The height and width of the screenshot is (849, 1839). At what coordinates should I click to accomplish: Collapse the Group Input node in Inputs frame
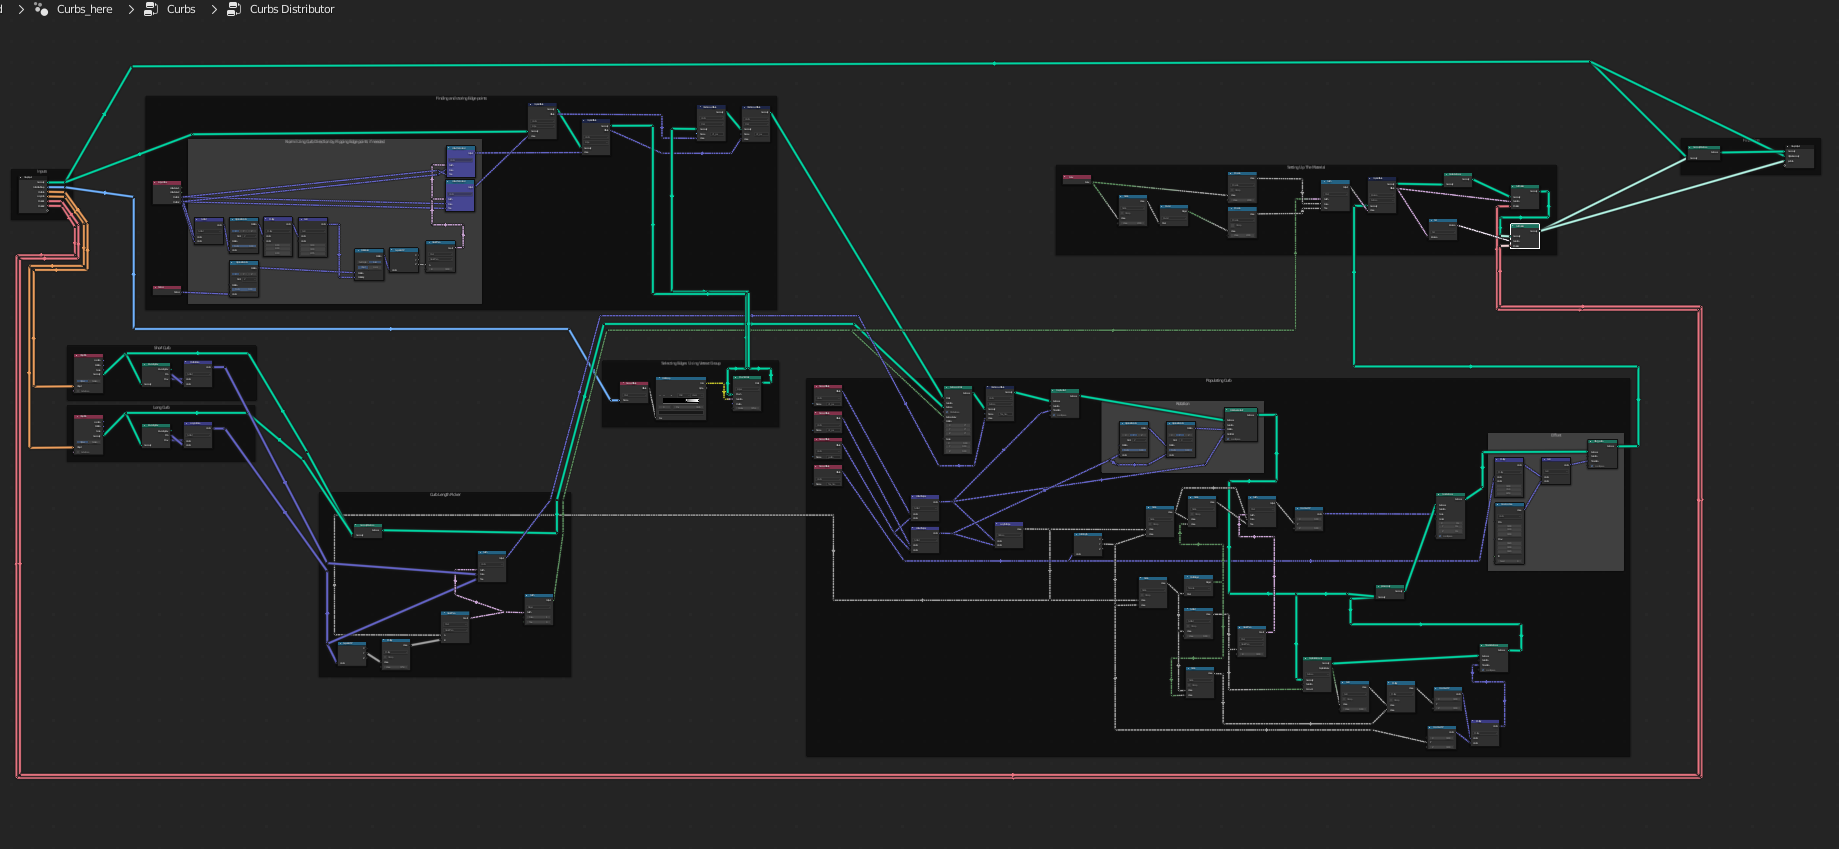[22, 177]
